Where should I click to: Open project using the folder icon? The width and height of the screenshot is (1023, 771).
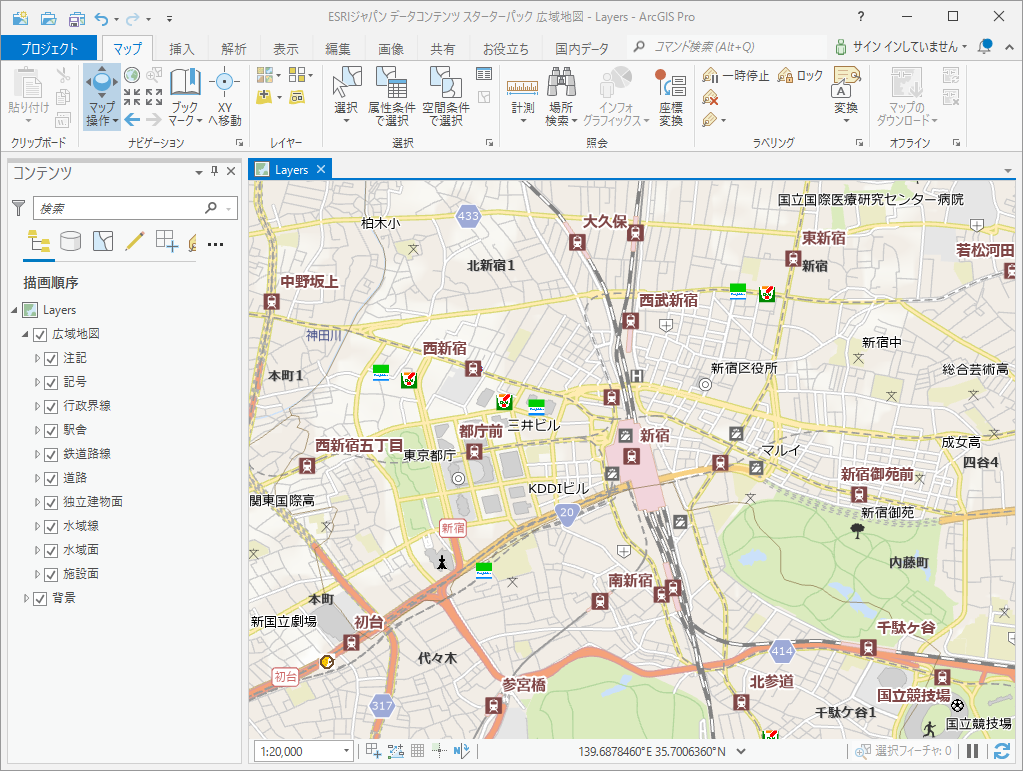tap(48, 18)
